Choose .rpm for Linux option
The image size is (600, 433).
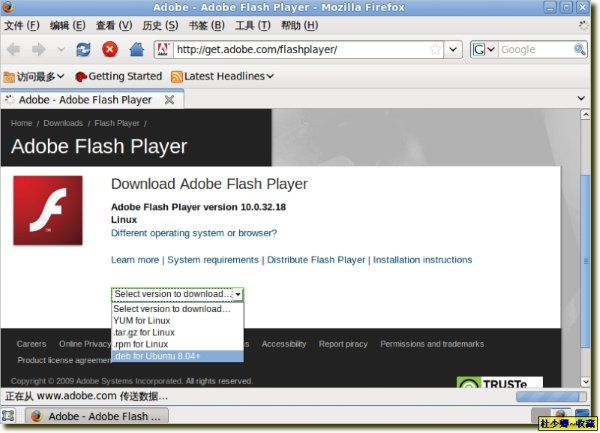click(178, 344)
